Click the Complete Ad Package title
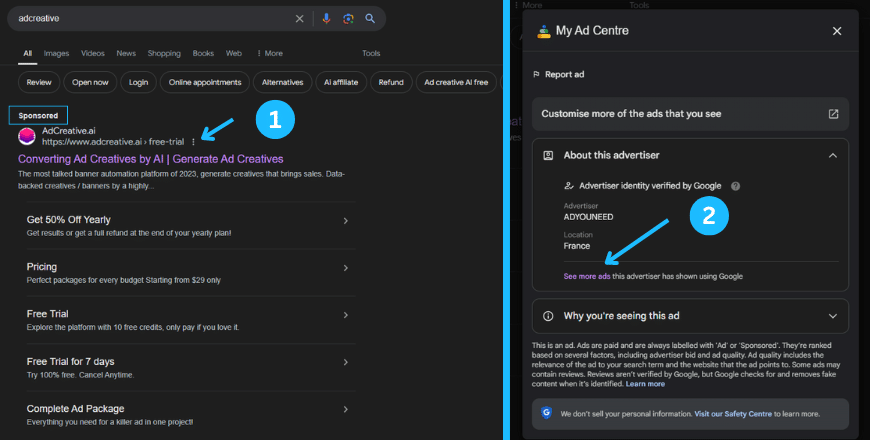Image resolution: width=870 pixels, height=440 pixels. pyautogui.click(x=75, y=409)
